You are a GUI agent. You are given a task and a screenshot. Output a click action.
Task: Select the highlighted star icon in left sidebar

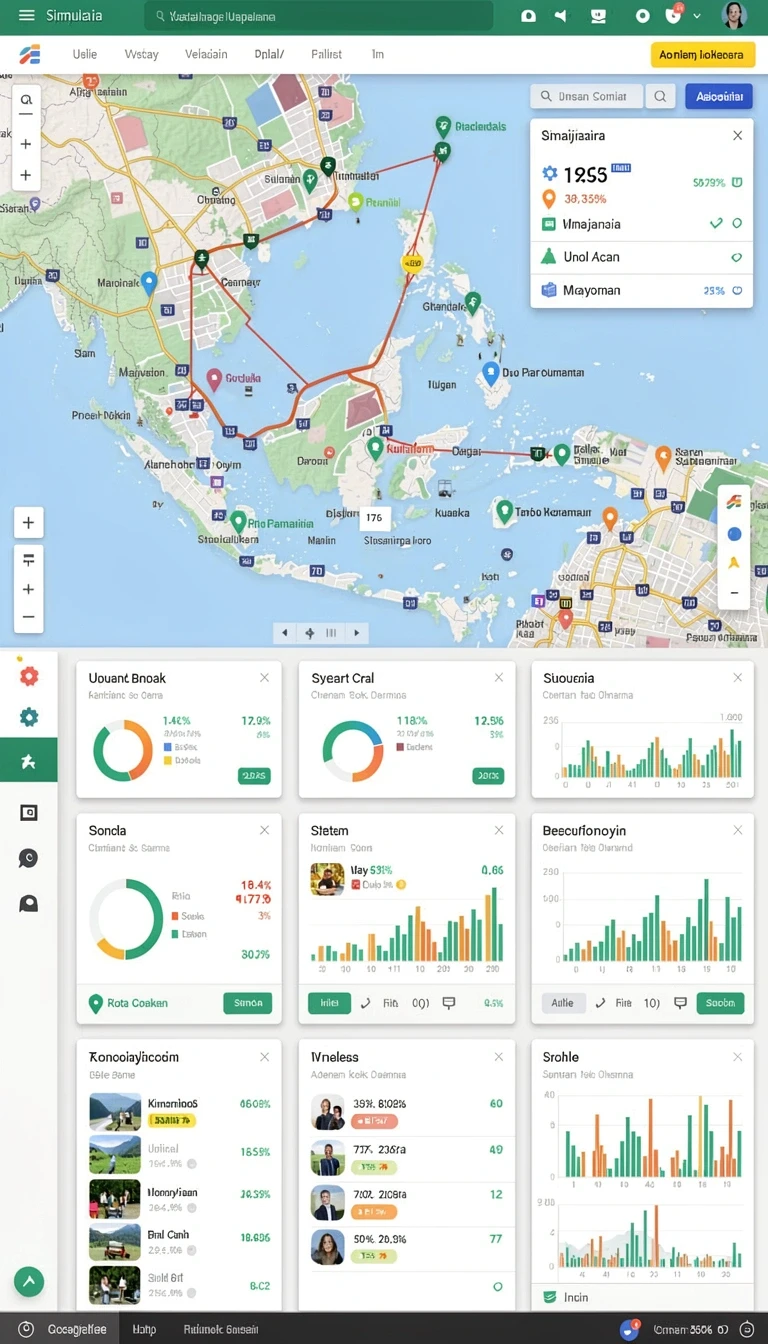click(29, 762)
